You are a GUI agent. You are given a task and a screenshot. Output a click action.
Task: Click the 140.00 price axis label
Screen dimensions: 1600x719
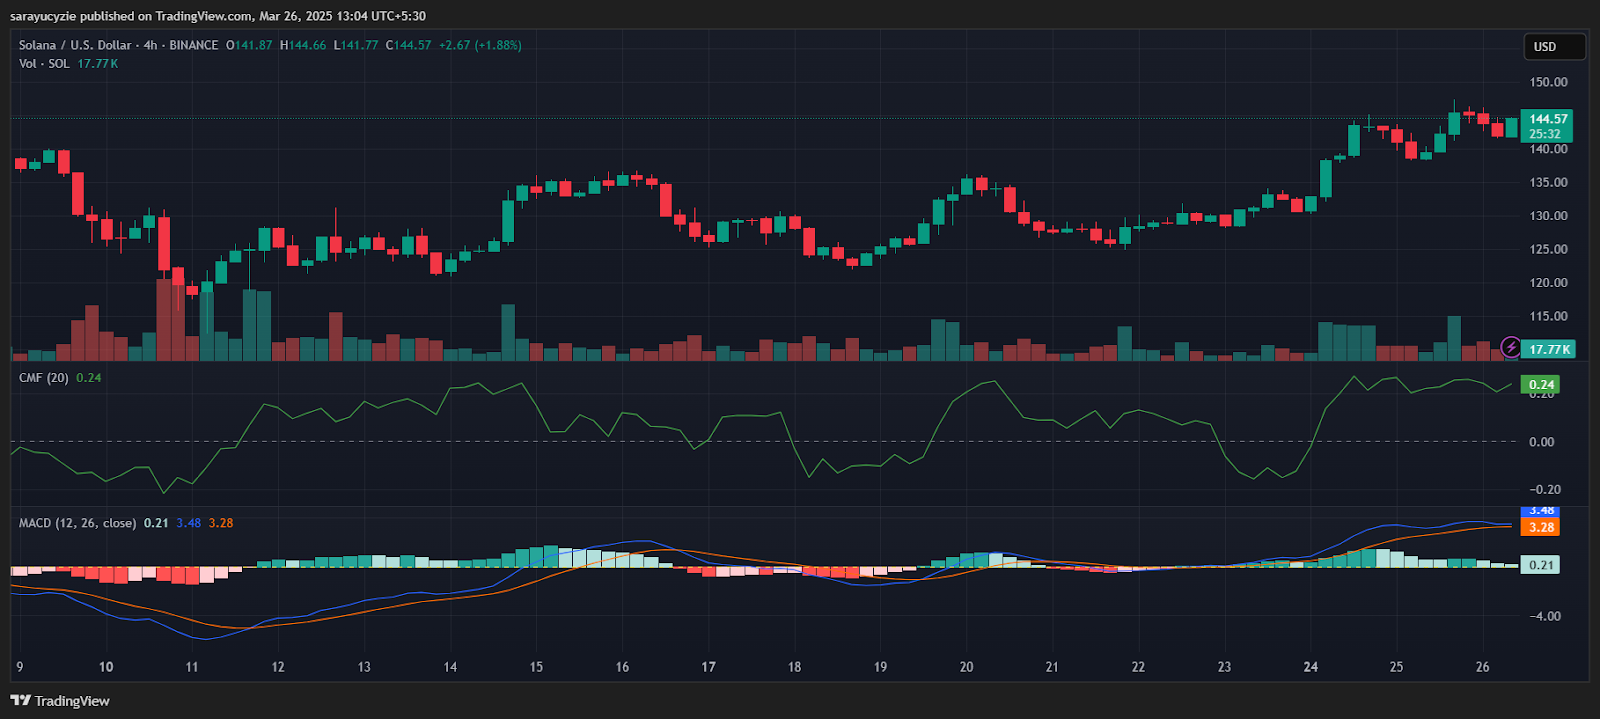point(1548,149)
